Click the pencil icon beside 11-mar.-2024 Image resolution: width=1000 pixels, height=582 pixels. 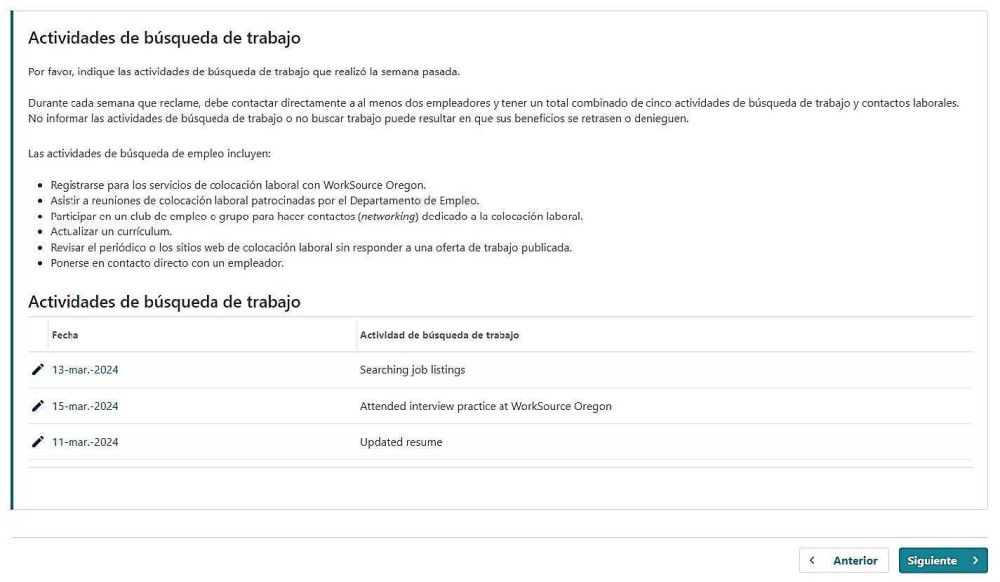[38, 442]
